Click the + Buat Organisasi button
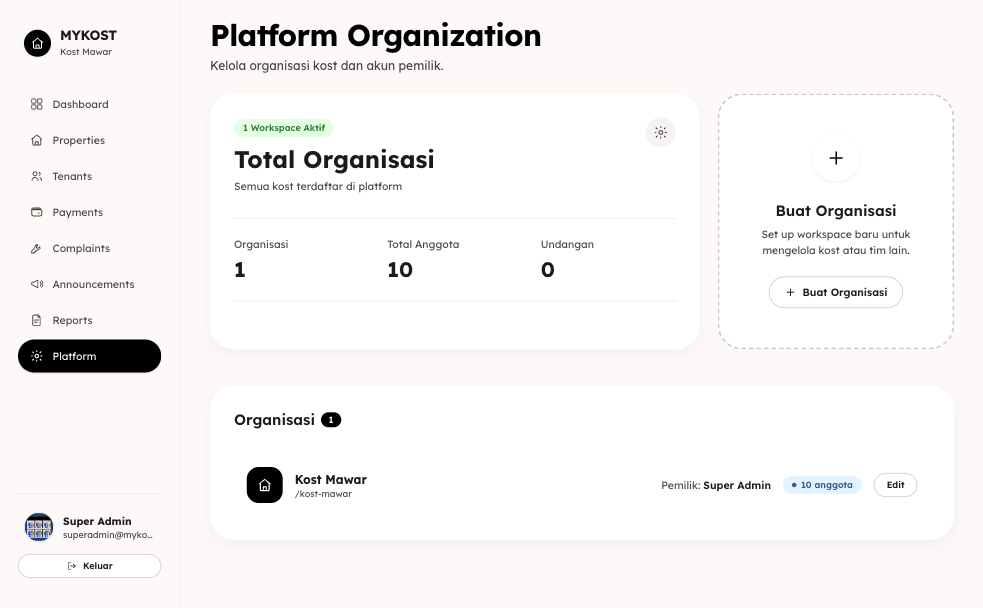The height and width of the screenshot is (608, 983). pyautogui.click(x=836, y=292)
